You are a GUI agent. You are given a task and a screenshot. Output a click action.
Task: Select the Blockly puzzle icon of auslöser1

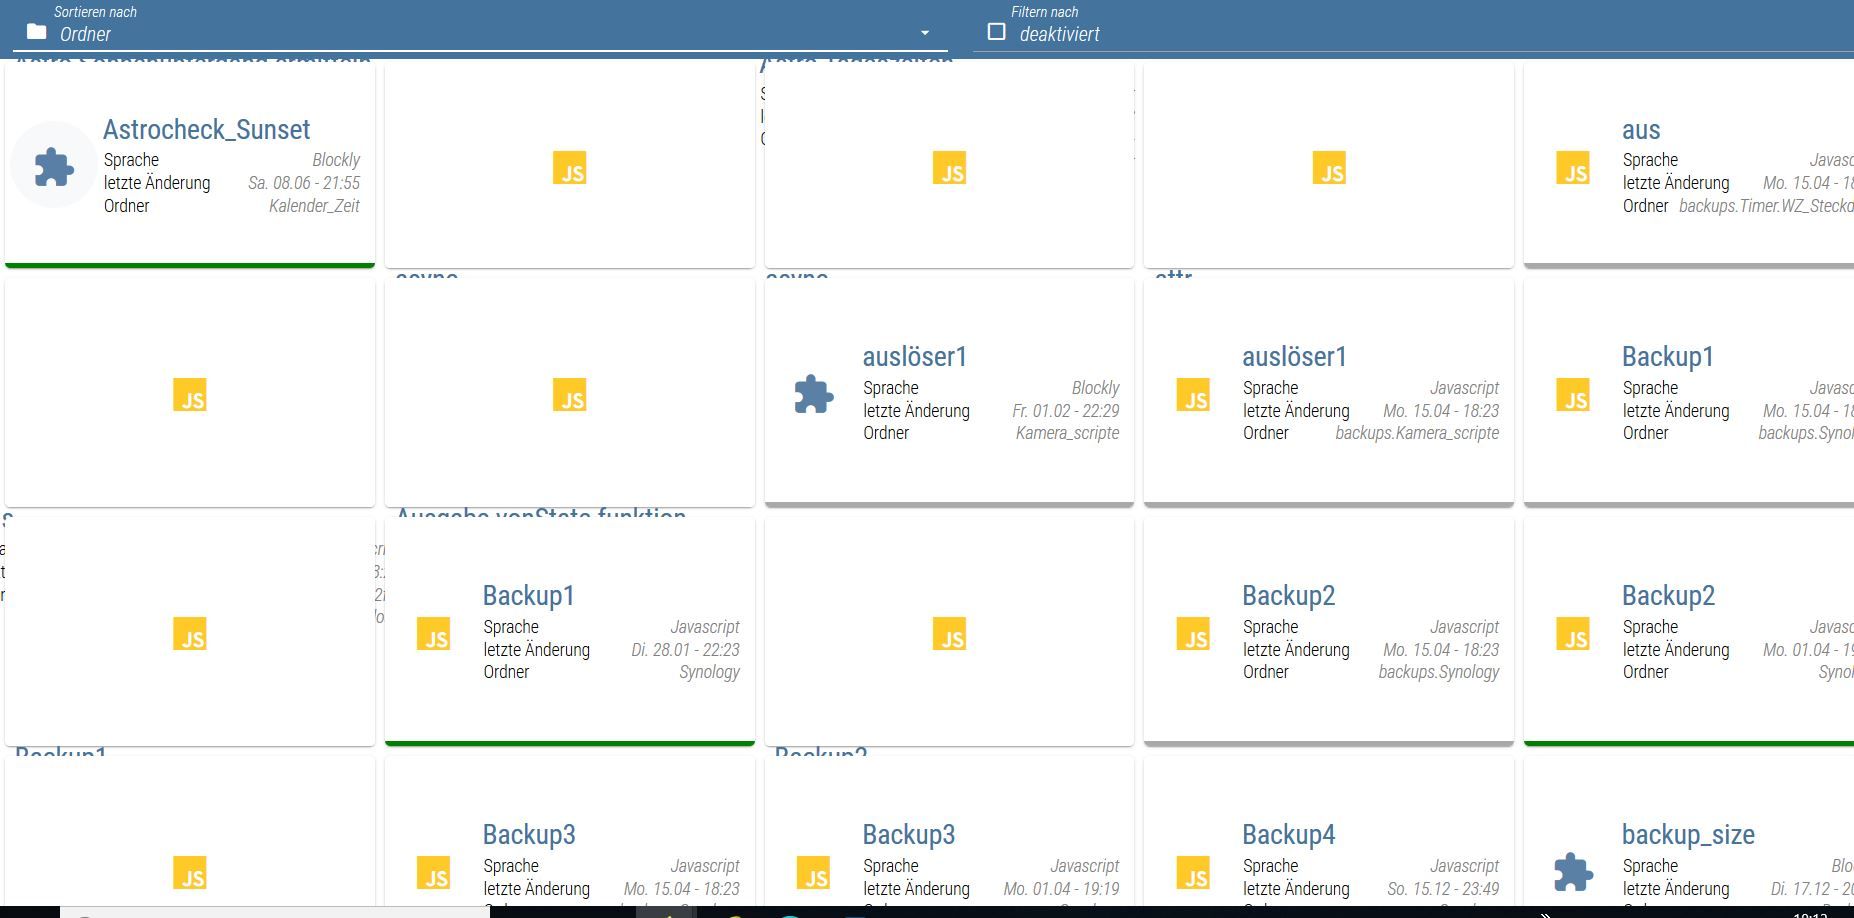tap(813, 395)
